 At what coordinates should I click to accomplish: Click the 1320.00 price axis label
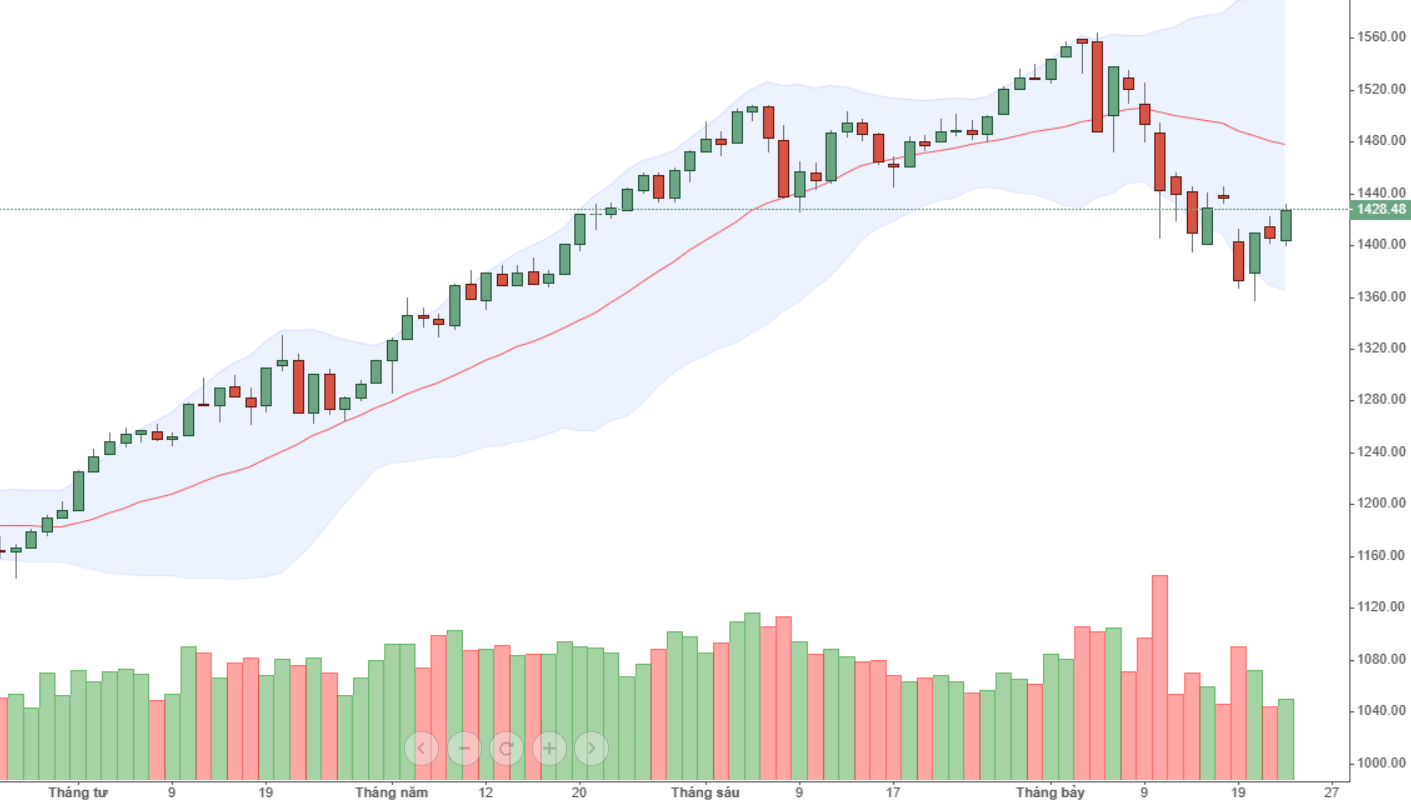click(1381, 348)
